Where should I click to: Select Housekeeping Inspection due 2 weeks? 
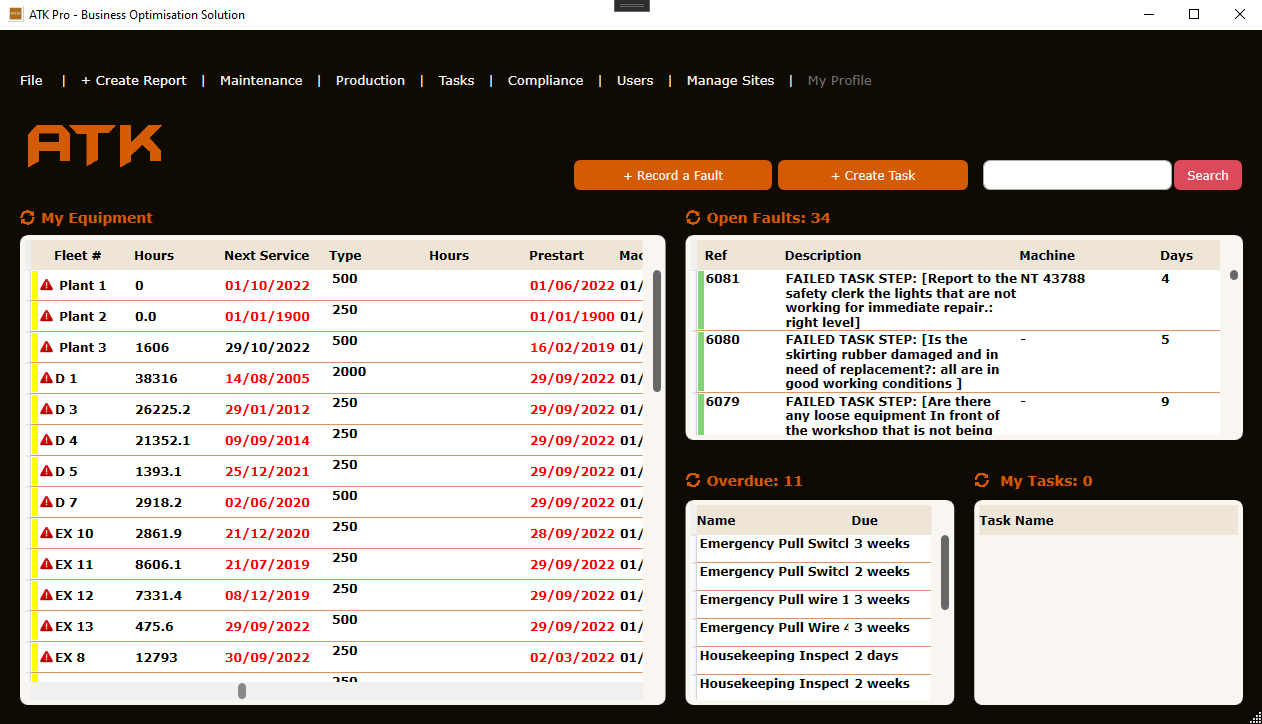click(x=813, y=684)
